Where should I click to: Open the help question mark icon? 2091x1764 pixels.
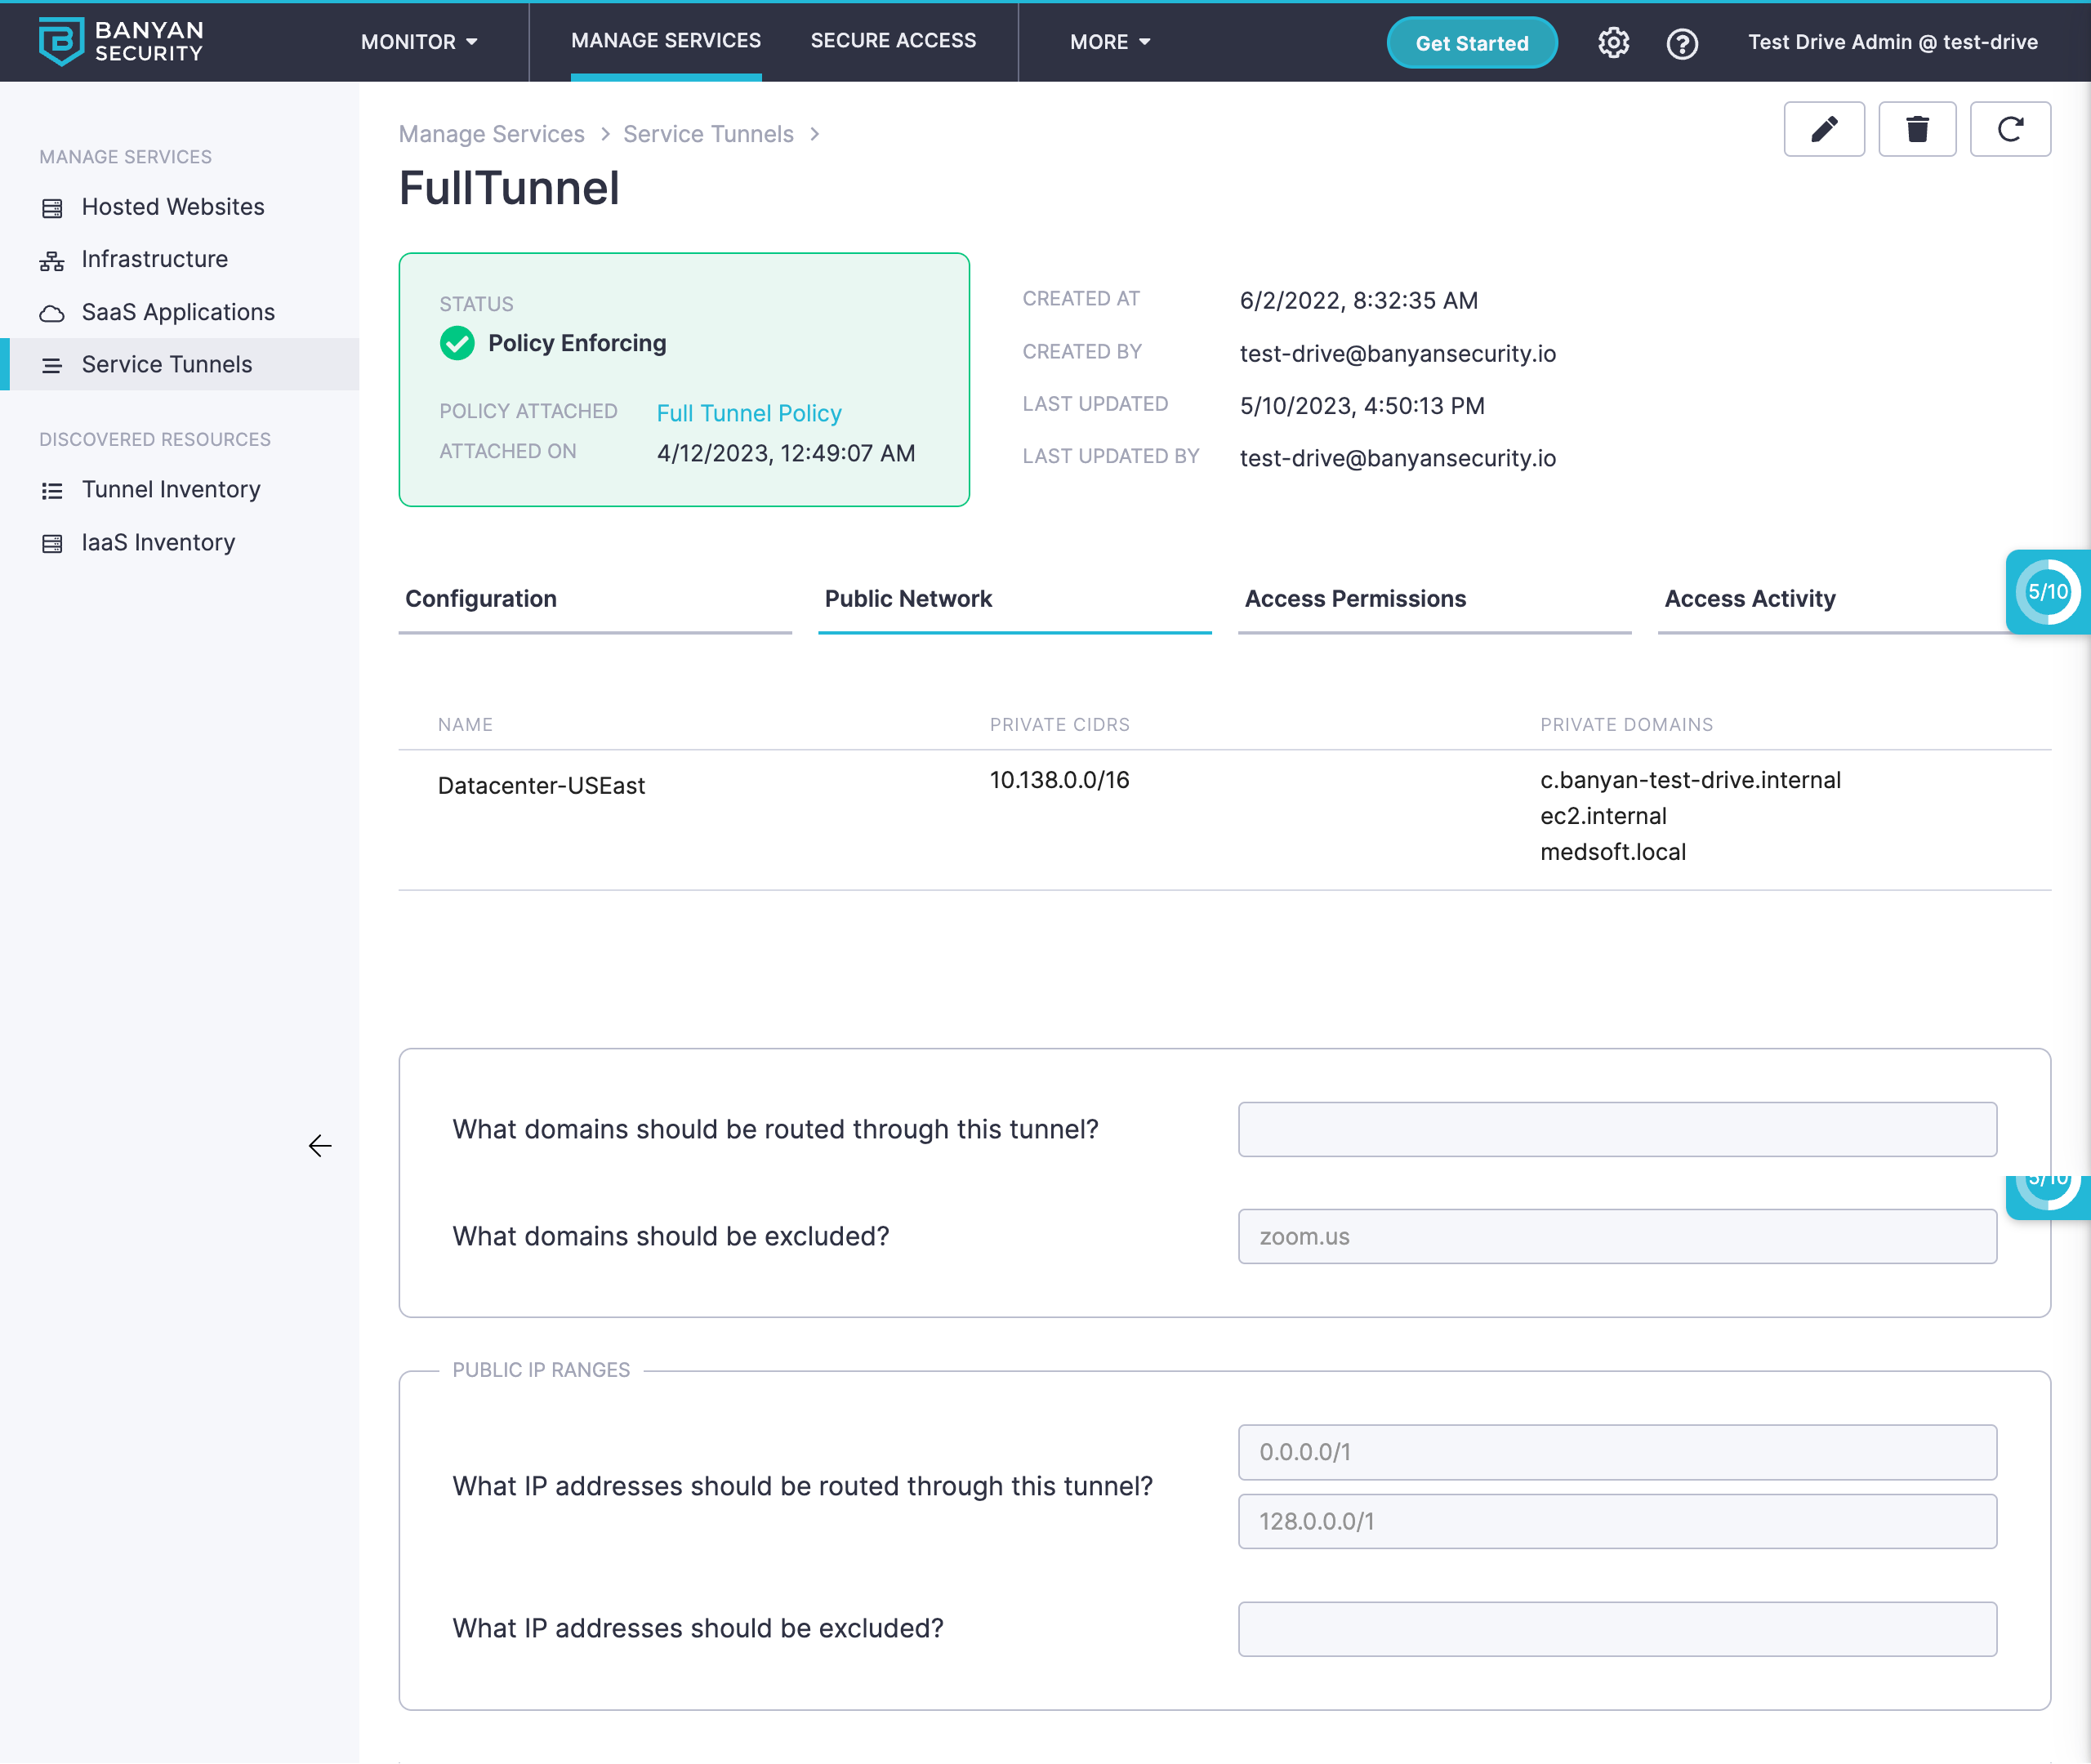[1681, 43]
